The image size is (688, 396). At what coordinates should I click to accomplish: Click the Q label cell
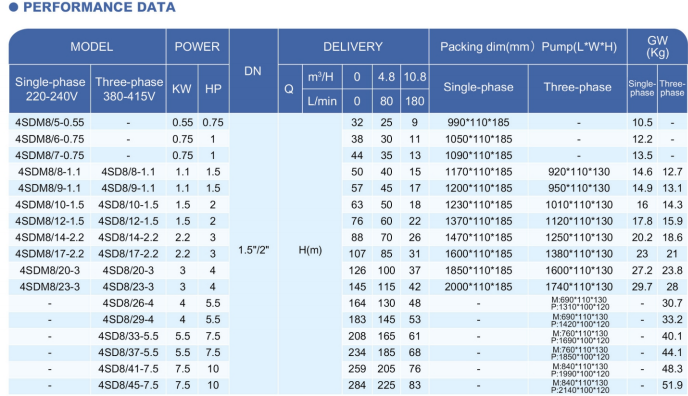pyautogui.click(x=289, y=89)
